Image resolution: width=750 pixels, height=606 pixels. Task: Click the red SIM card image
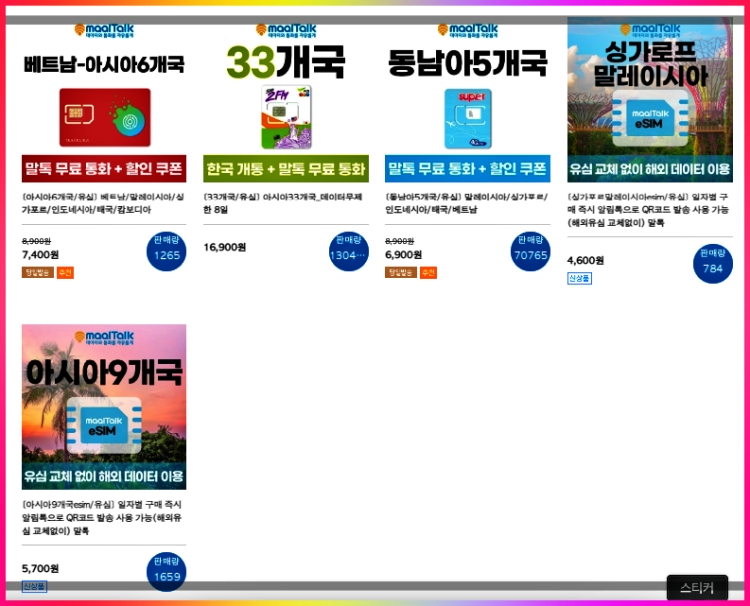click(x=105, y=117)
